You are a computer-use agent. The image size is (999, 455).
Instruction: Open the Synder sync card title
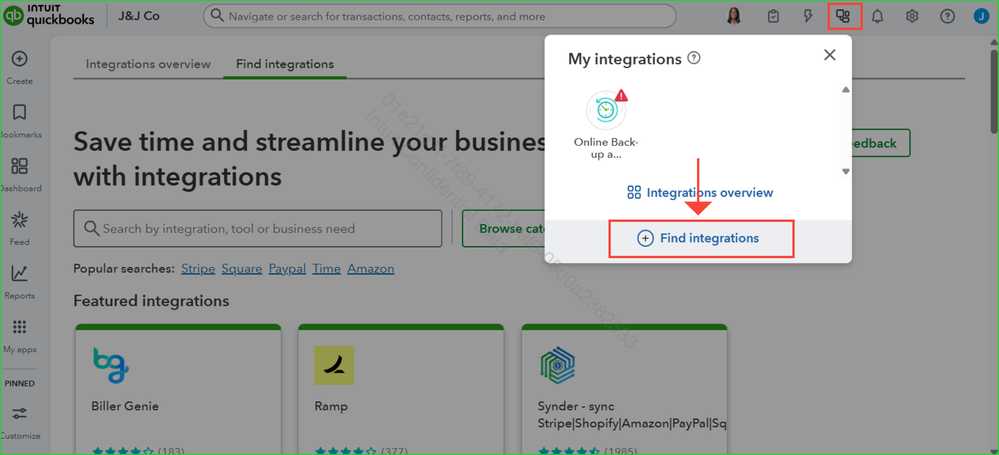632,414
